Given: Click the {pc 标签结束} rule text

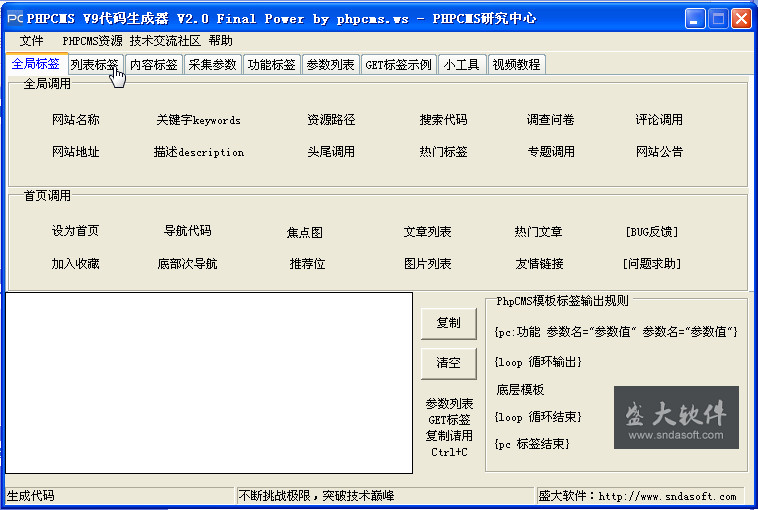Looking at the screenshot, I should click(x=532, y=444).
